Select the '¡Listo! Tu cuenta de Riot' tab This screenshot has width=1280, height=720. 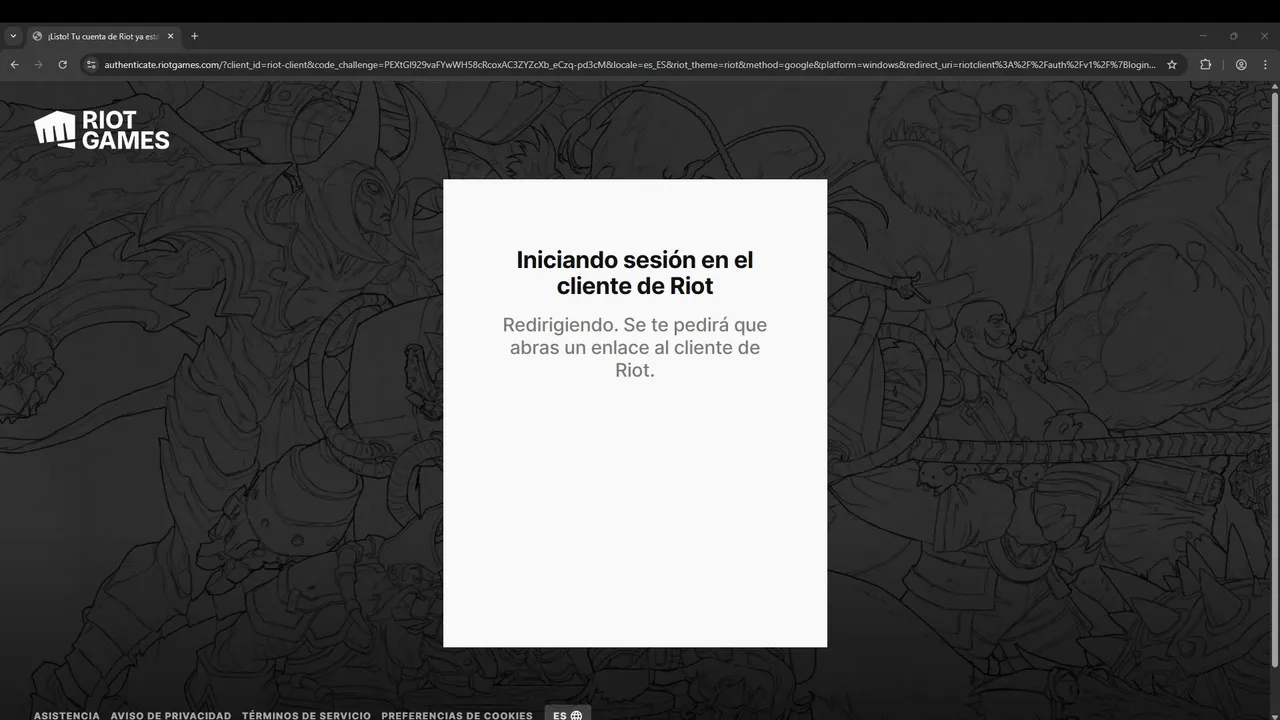[x=103, y=36]
